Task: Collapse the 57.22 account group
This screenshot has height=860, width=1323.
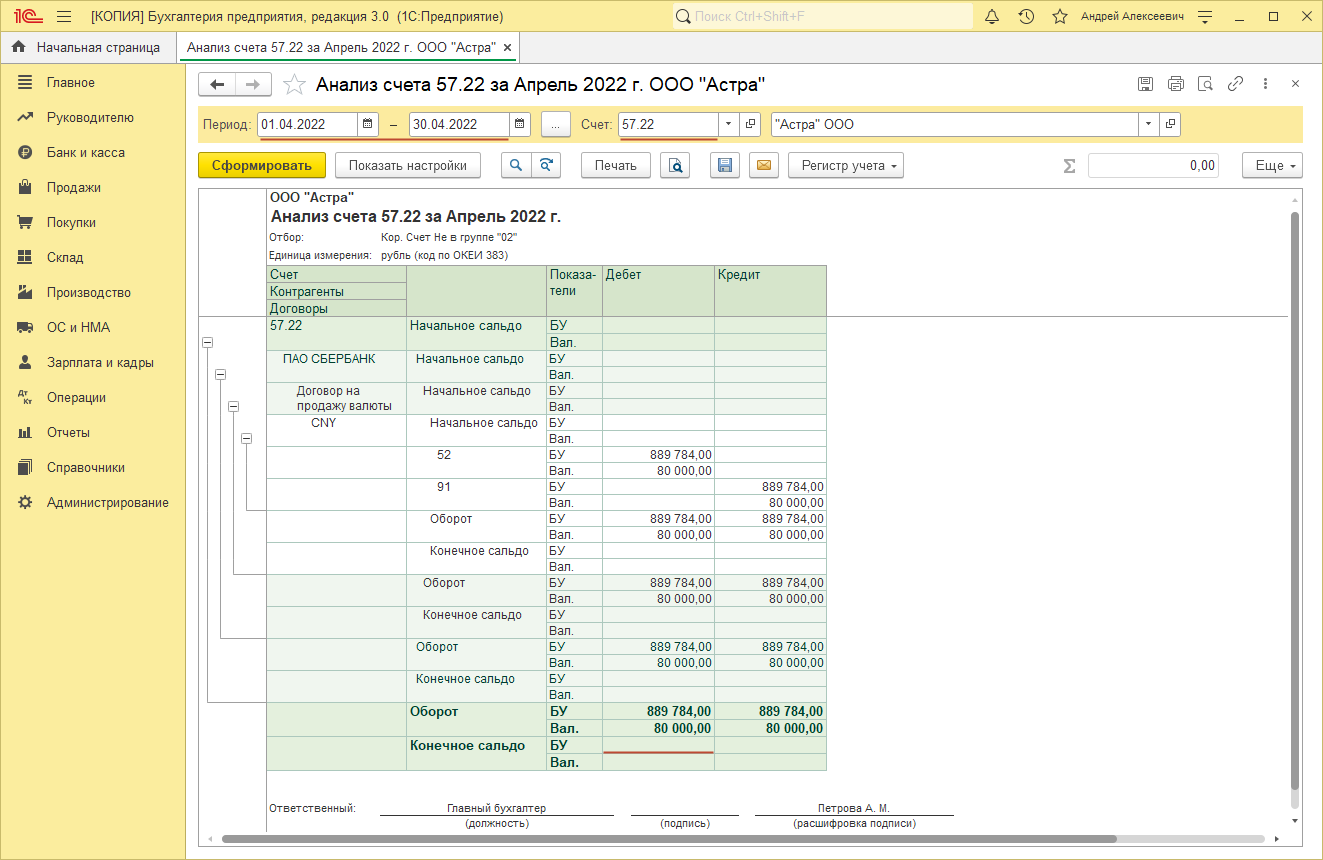Action: coord(208,342)
